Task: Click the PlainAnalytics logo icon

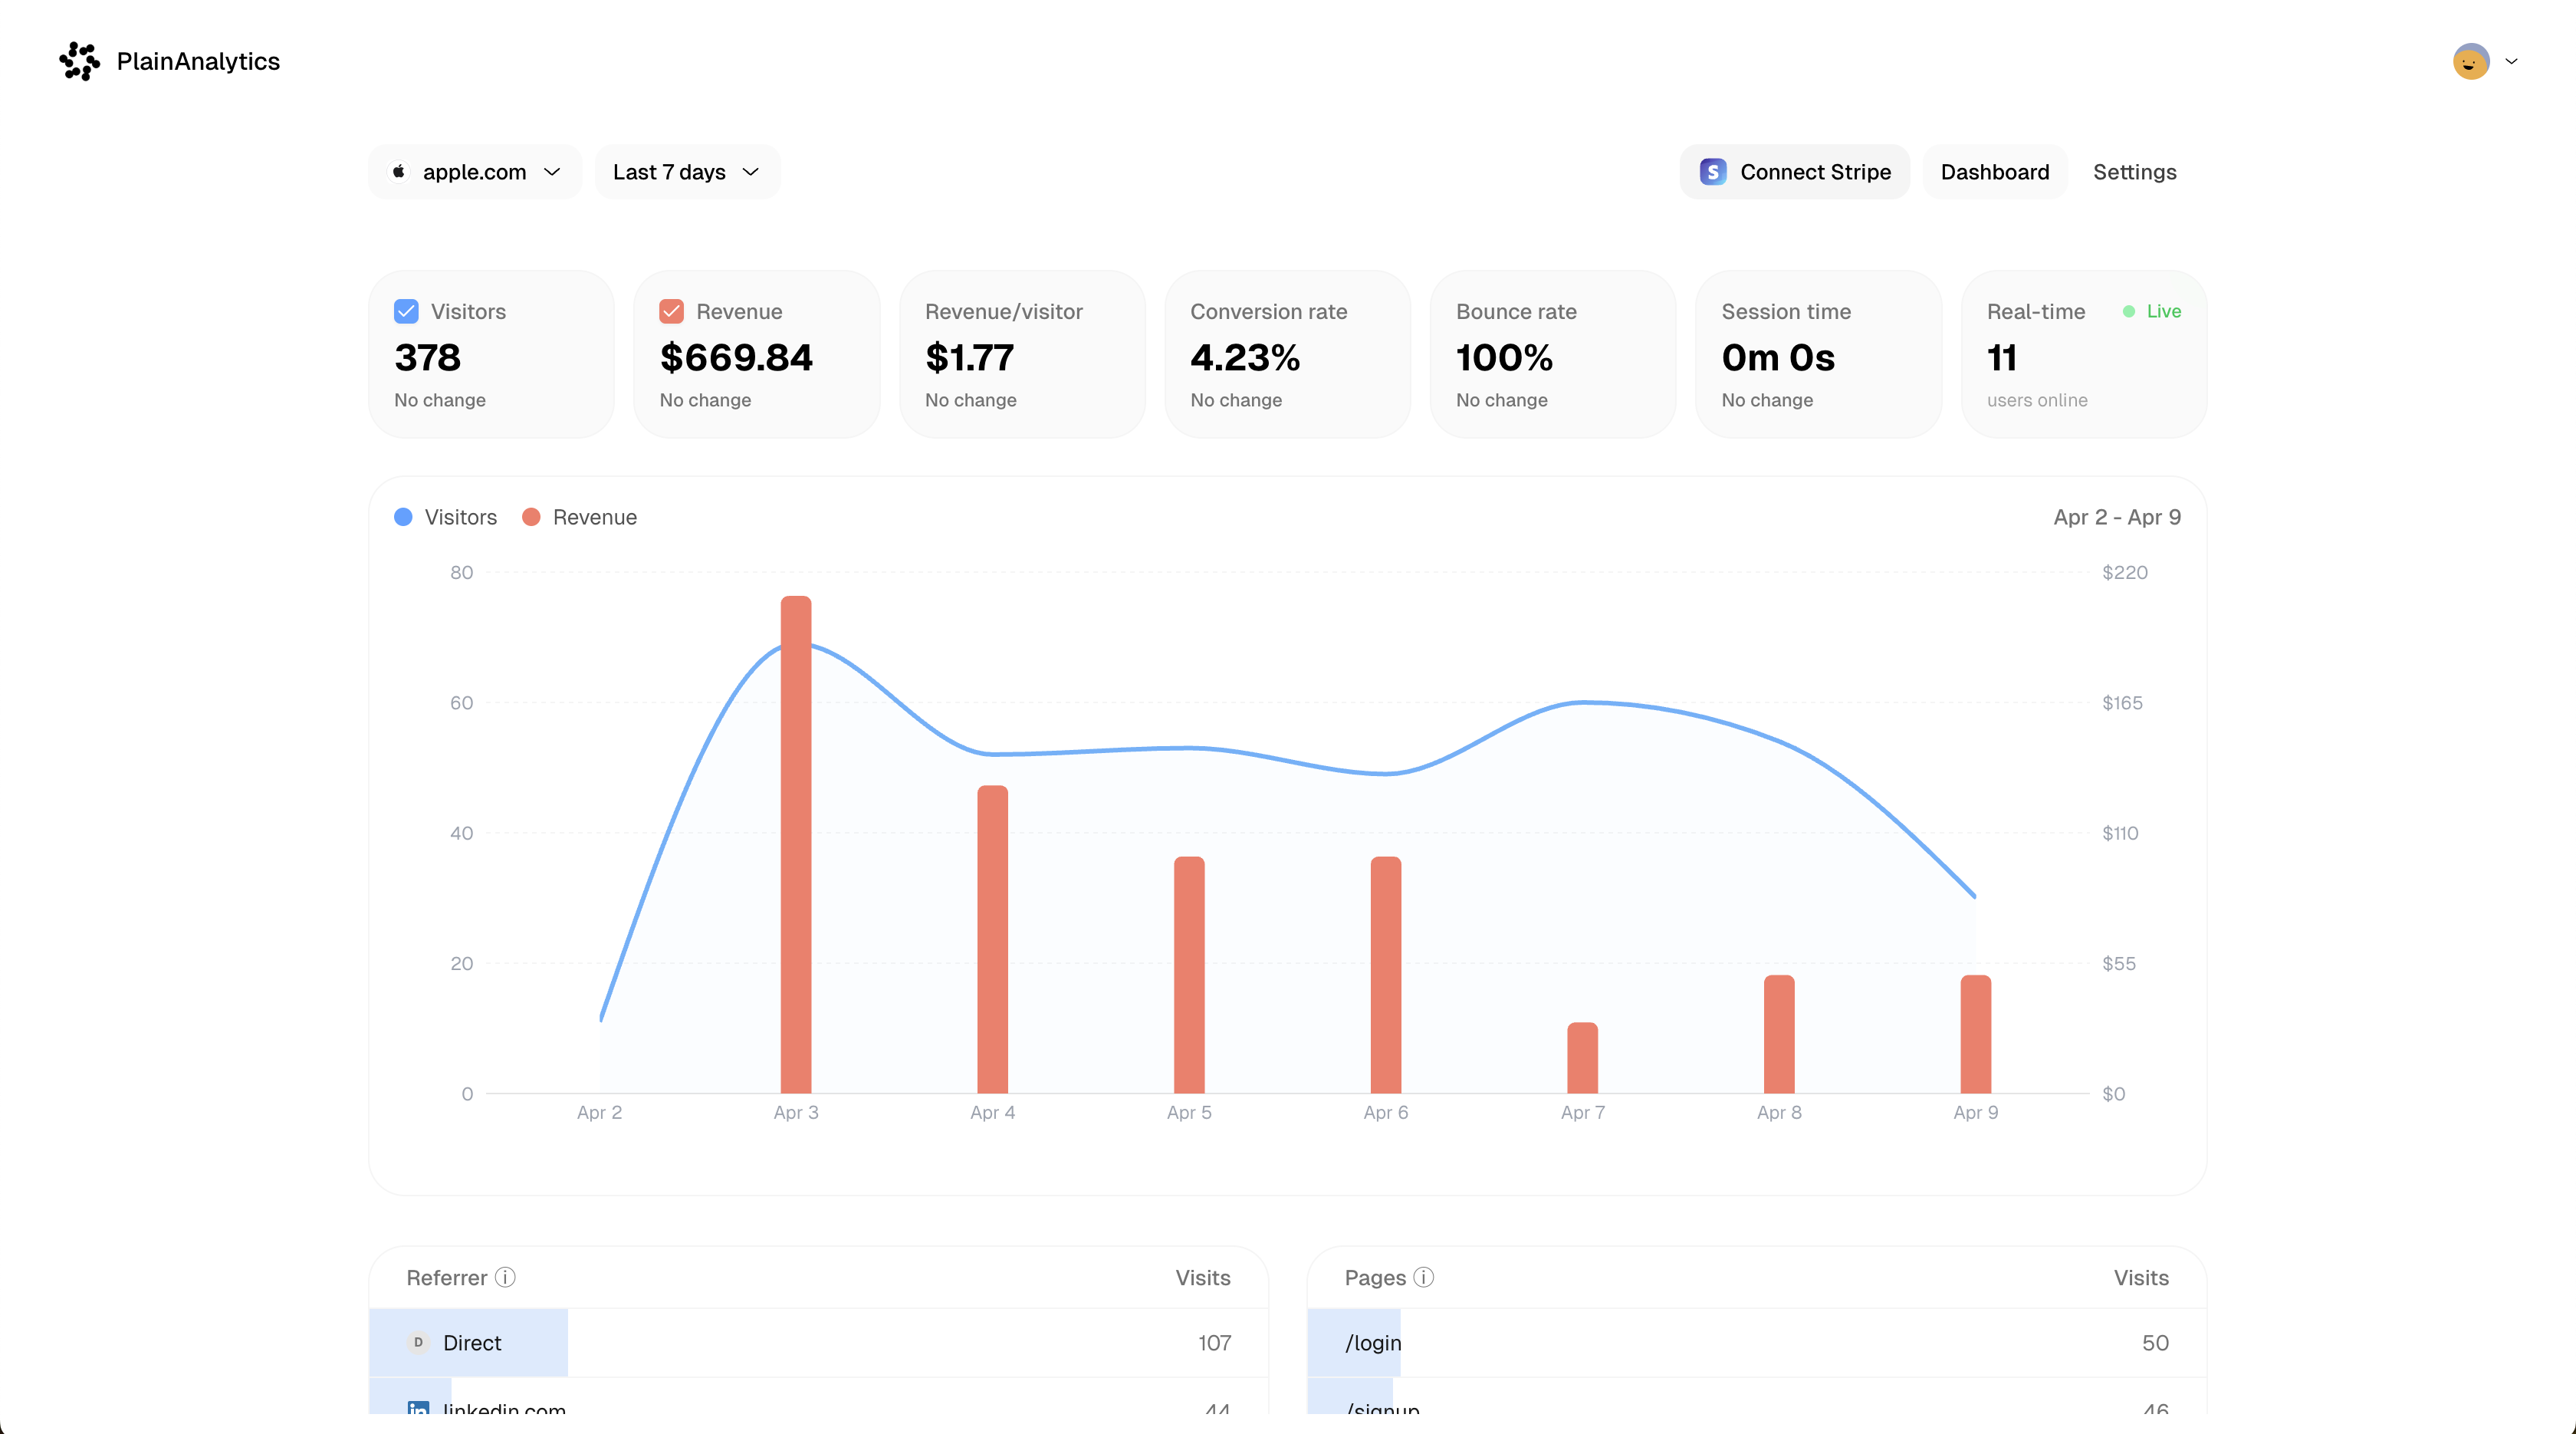Action: pos(79,61)
